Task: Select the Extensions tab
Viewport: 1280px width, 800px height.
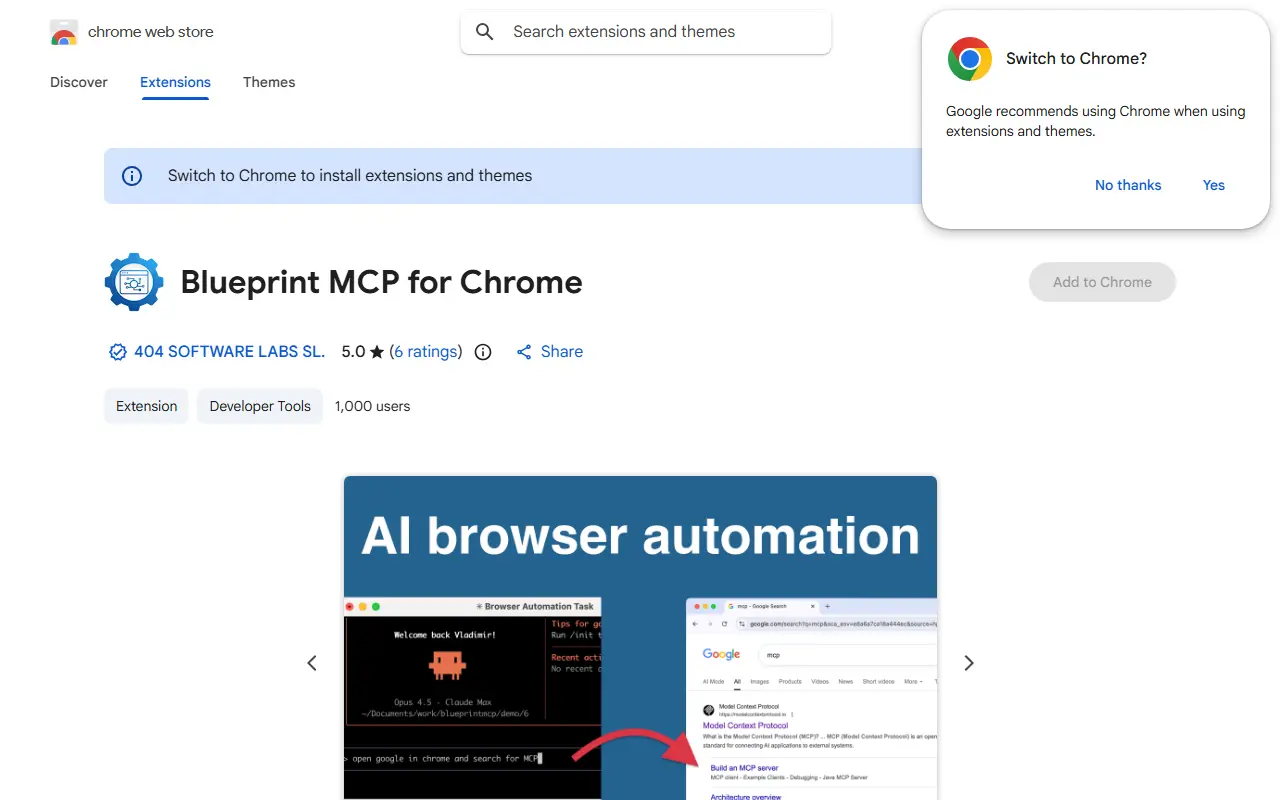Action: [x=175, y=82]
